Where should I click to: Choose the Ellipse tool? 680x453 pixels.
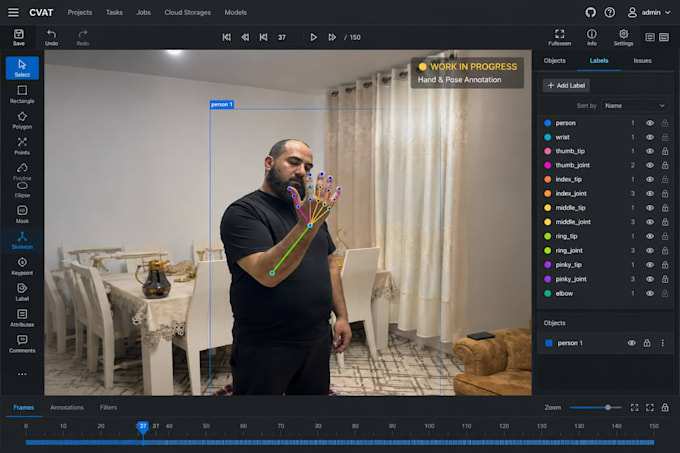click(x=22, y=189)
